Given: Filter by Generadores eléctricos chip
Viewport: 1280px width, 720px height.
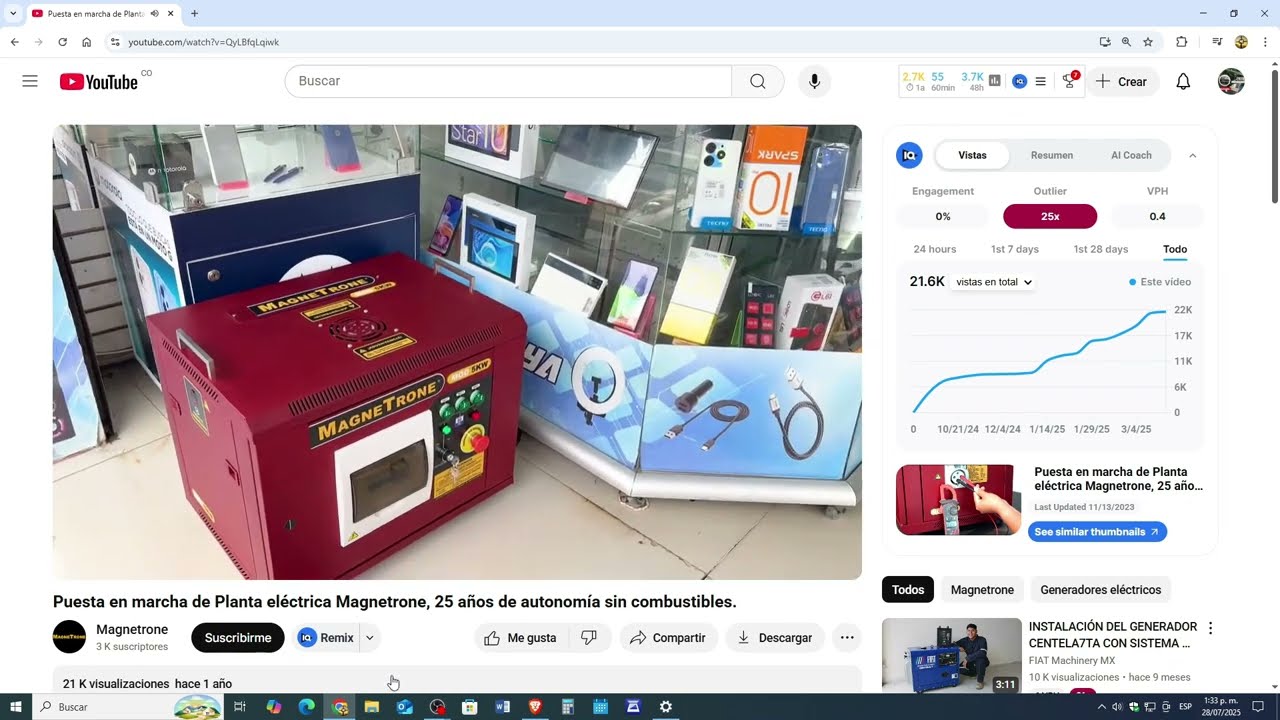Looking at the screenshot, I should (x=1101, y=590).
